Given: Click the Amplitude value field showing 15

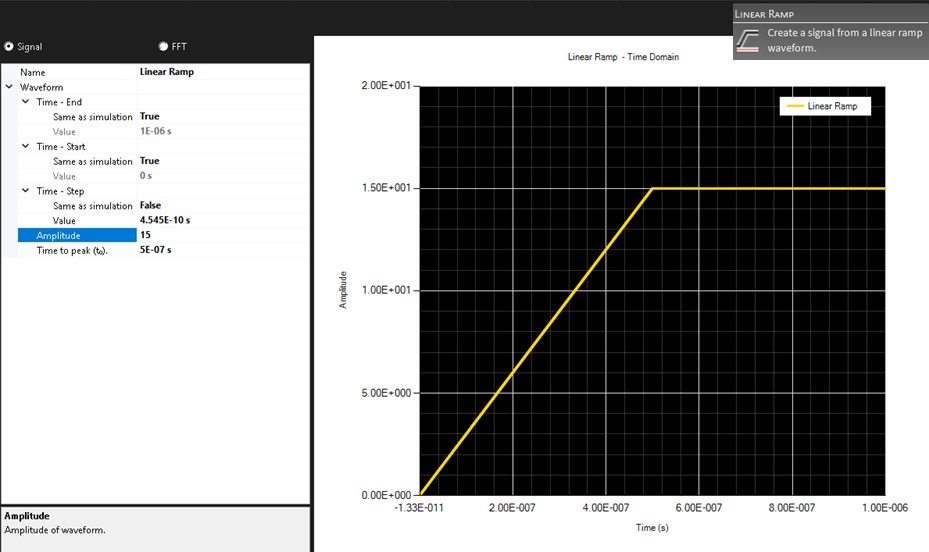Looking at the screenshot, I should coord(222,235).
